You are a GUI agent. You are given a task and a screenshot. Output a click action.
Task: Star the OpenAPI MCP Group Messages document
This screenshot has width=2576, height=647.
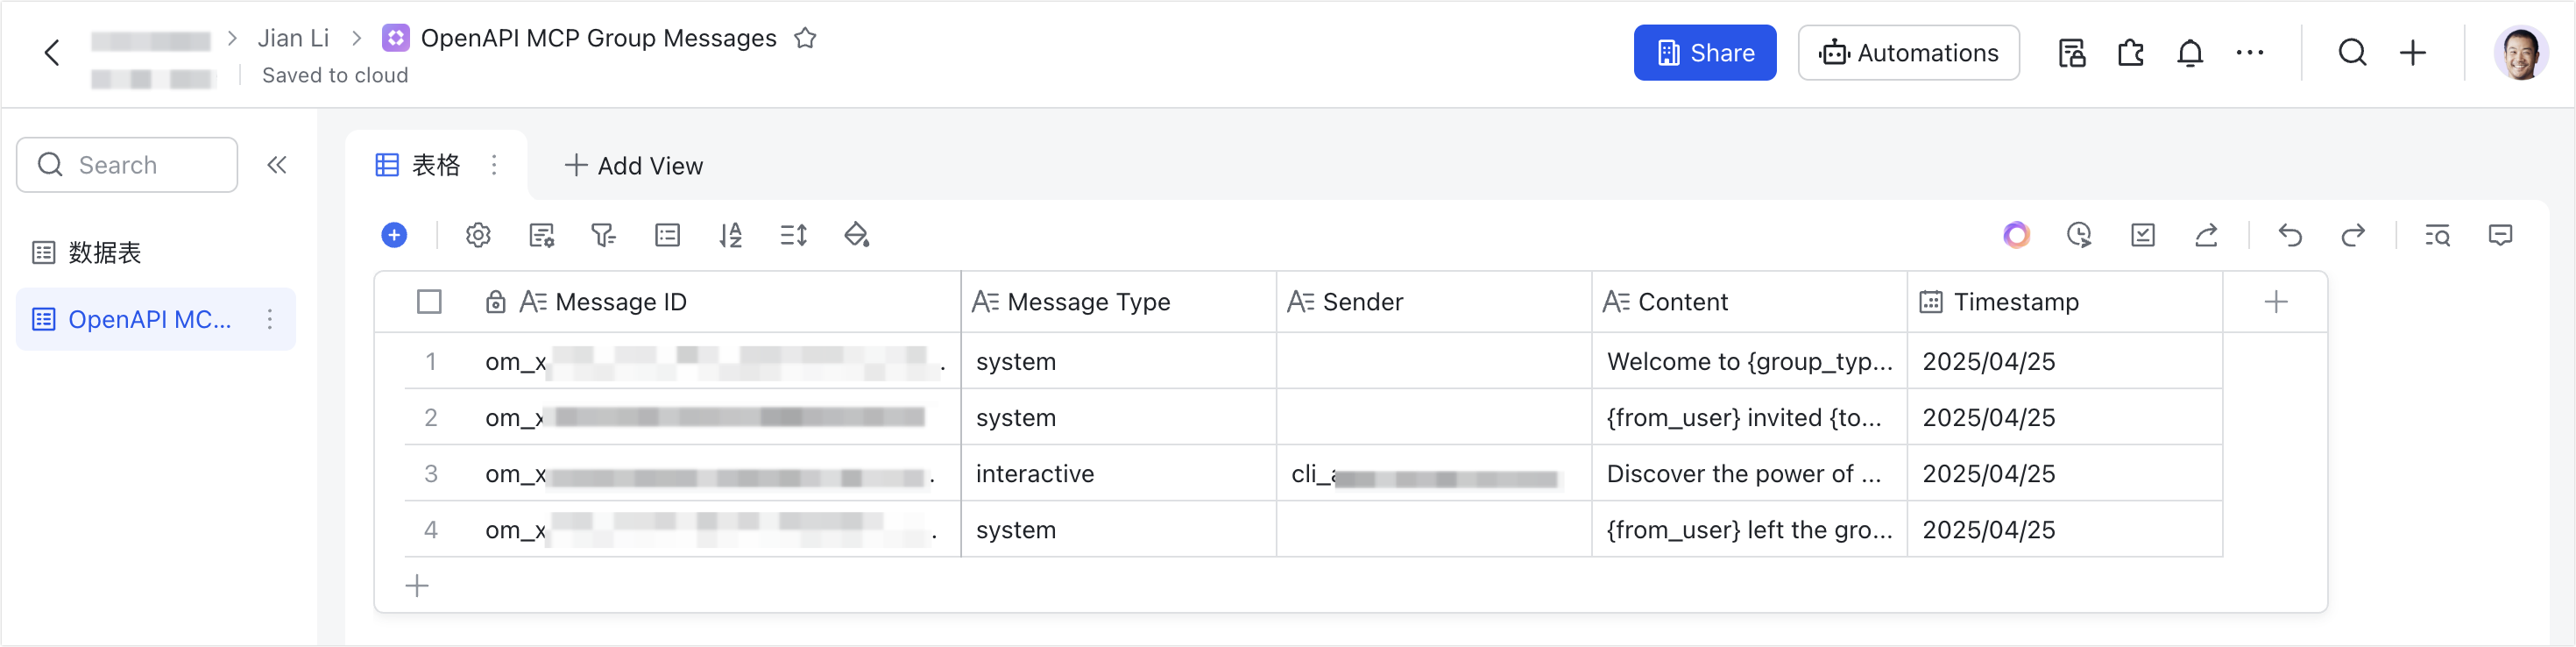click(x=805, y=38)
